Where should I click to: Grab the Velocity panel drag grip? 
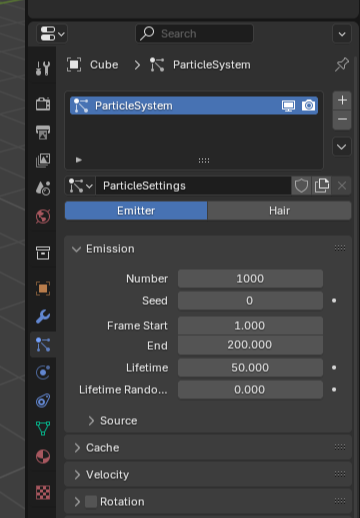(340, 474)
